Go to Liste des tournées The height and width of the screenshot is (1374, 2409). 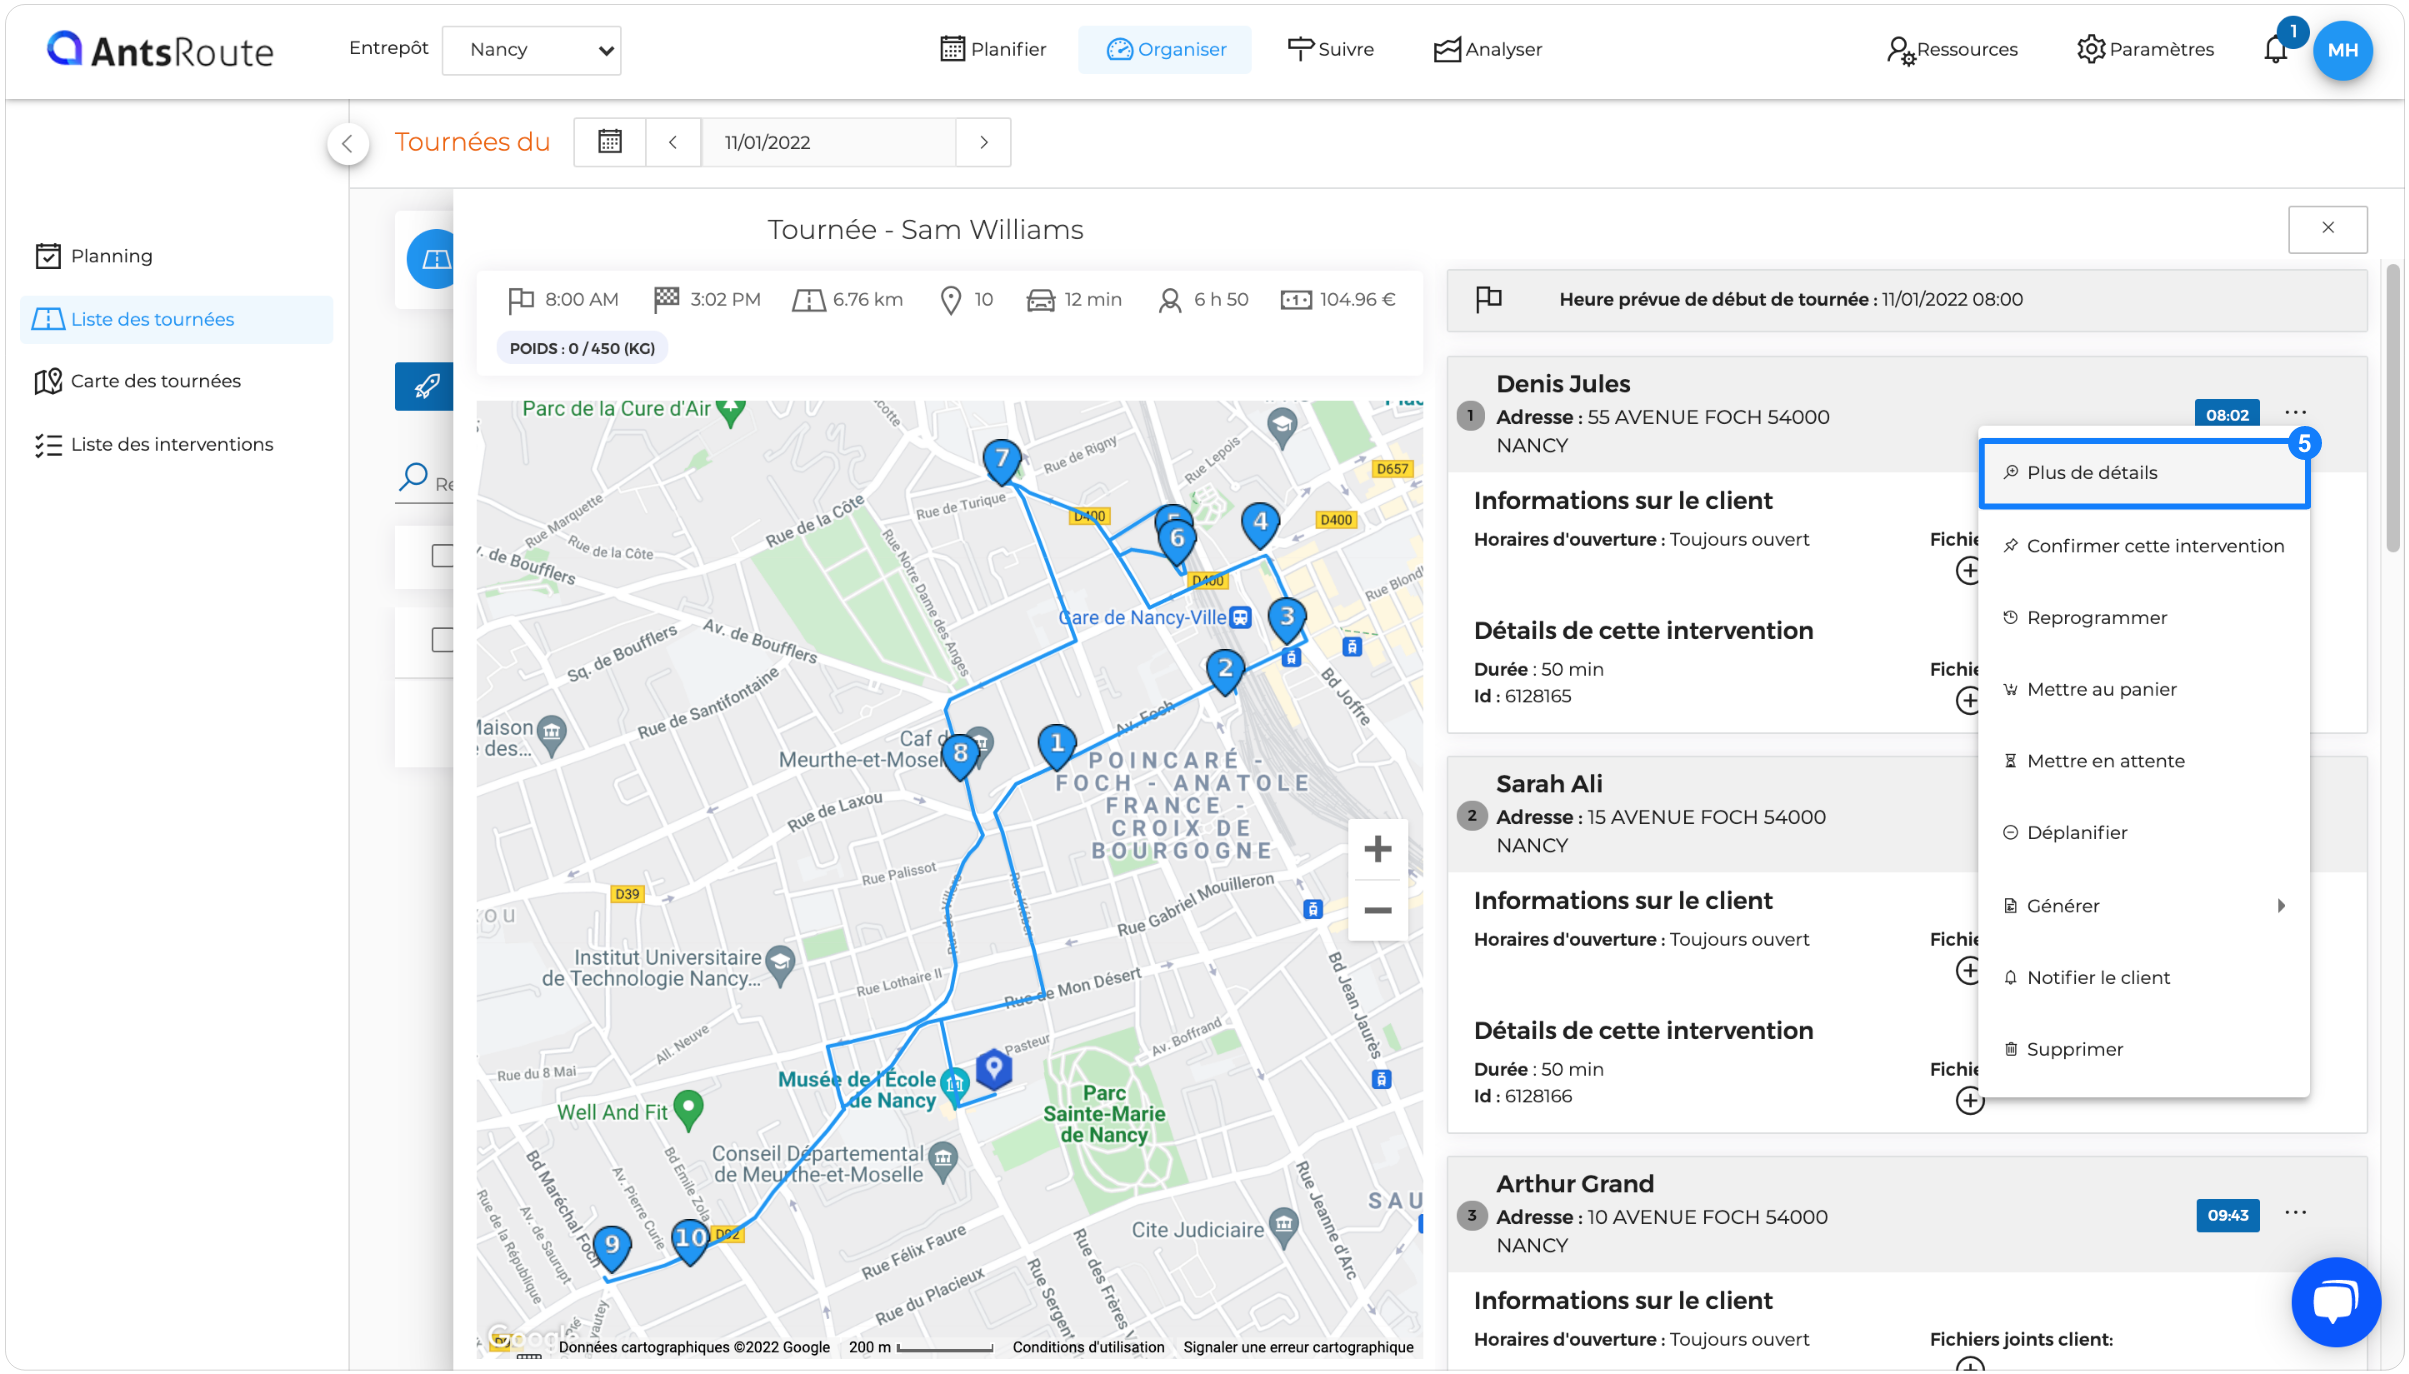point(176,320)
